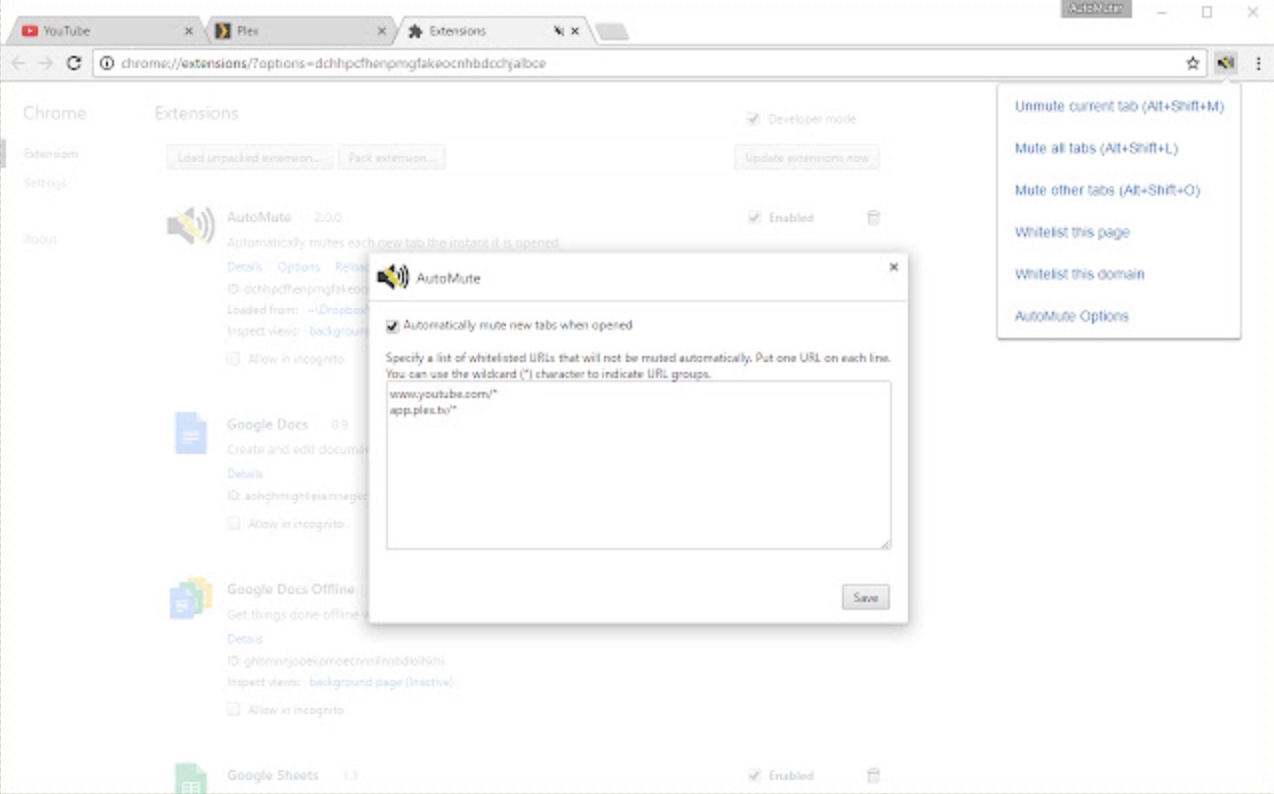Toggle Automatically mute new tabs checkbox
The width and height of the screenshot is (1274, 794).
point(393,325)
